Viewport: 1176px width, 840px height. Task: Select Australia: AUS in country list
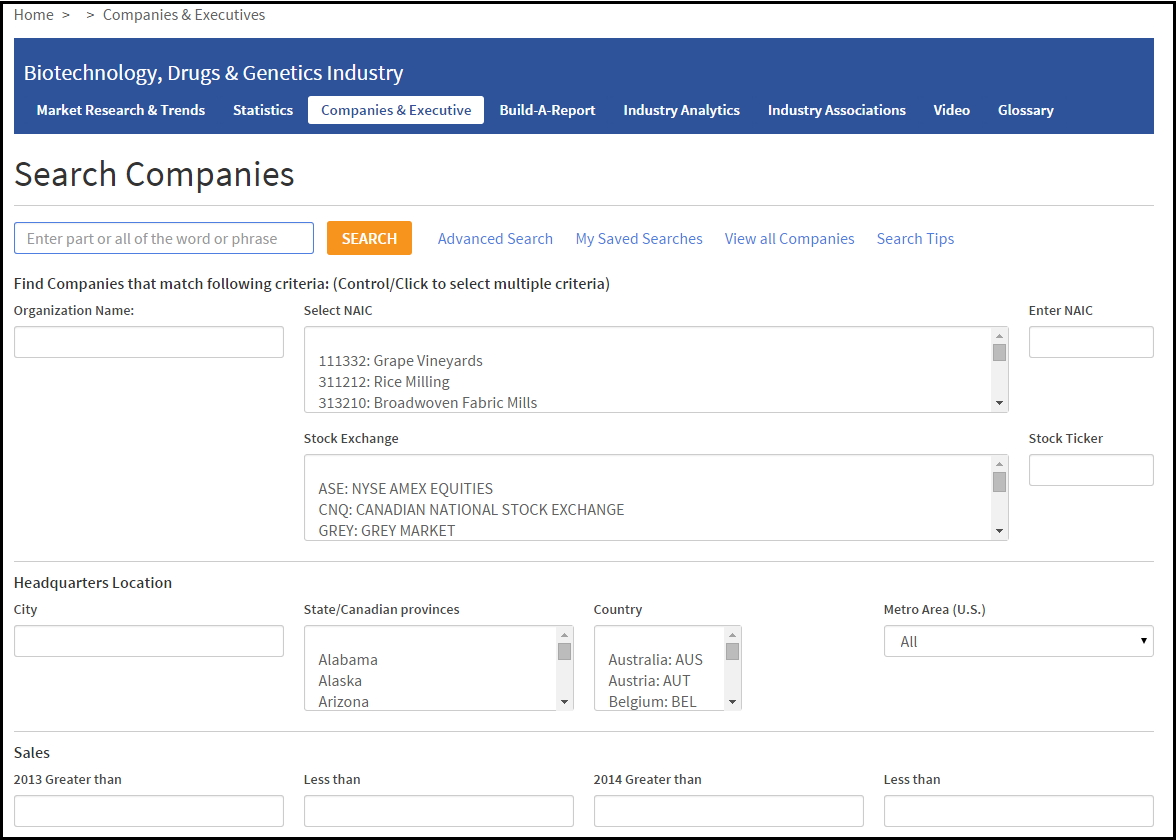click(x=656, y=660)
